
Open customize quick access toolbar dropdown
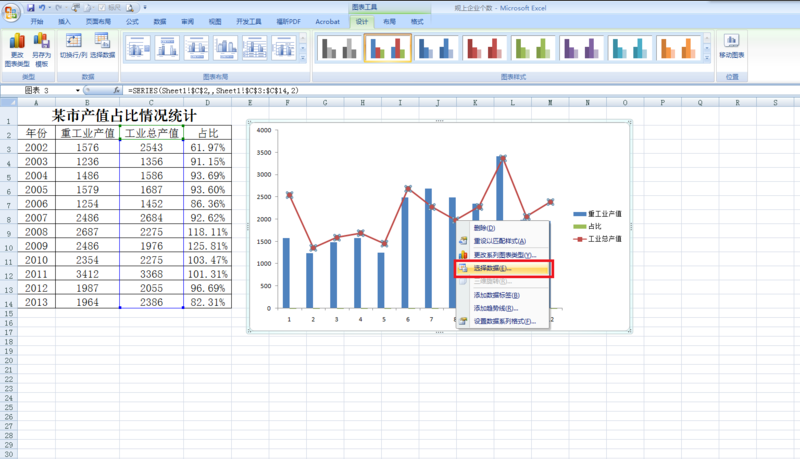pyautogui.click(x=145, y=8)
